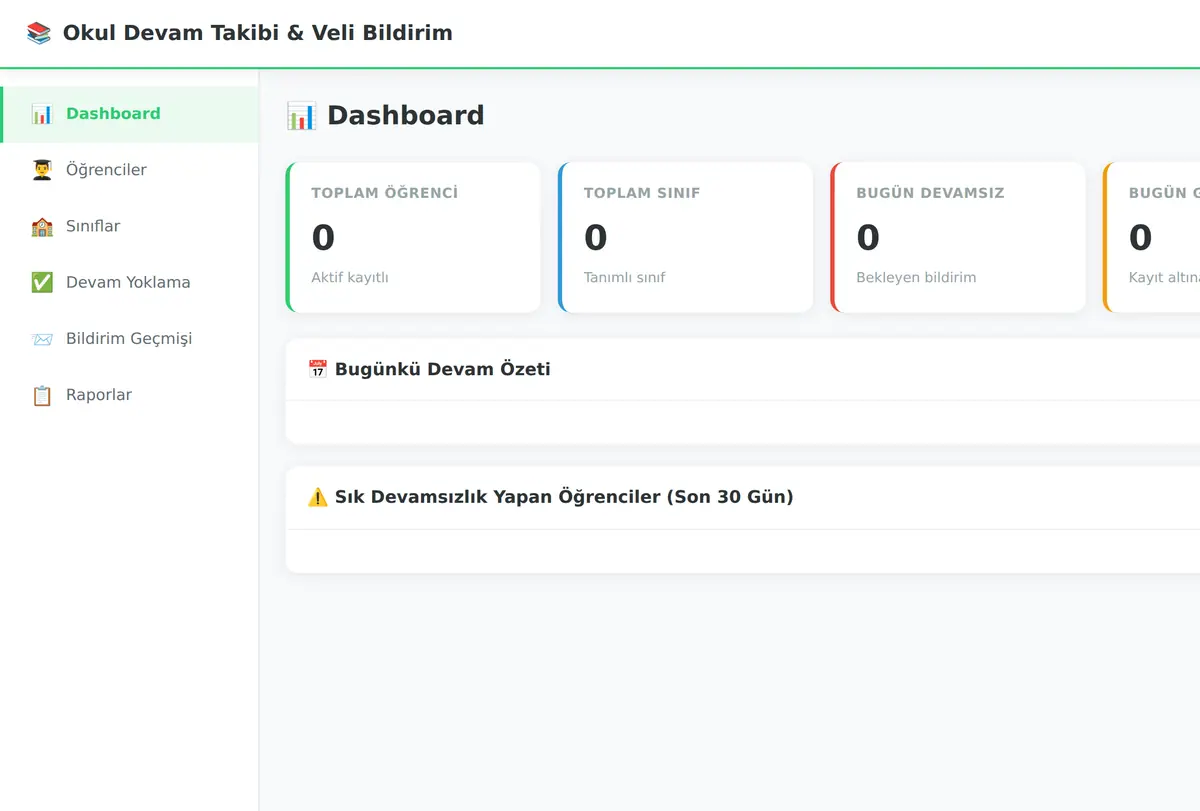1200x811 pixels.
Task: Click the warning icon beside Sık Devamsızlık
Action: 317,497
